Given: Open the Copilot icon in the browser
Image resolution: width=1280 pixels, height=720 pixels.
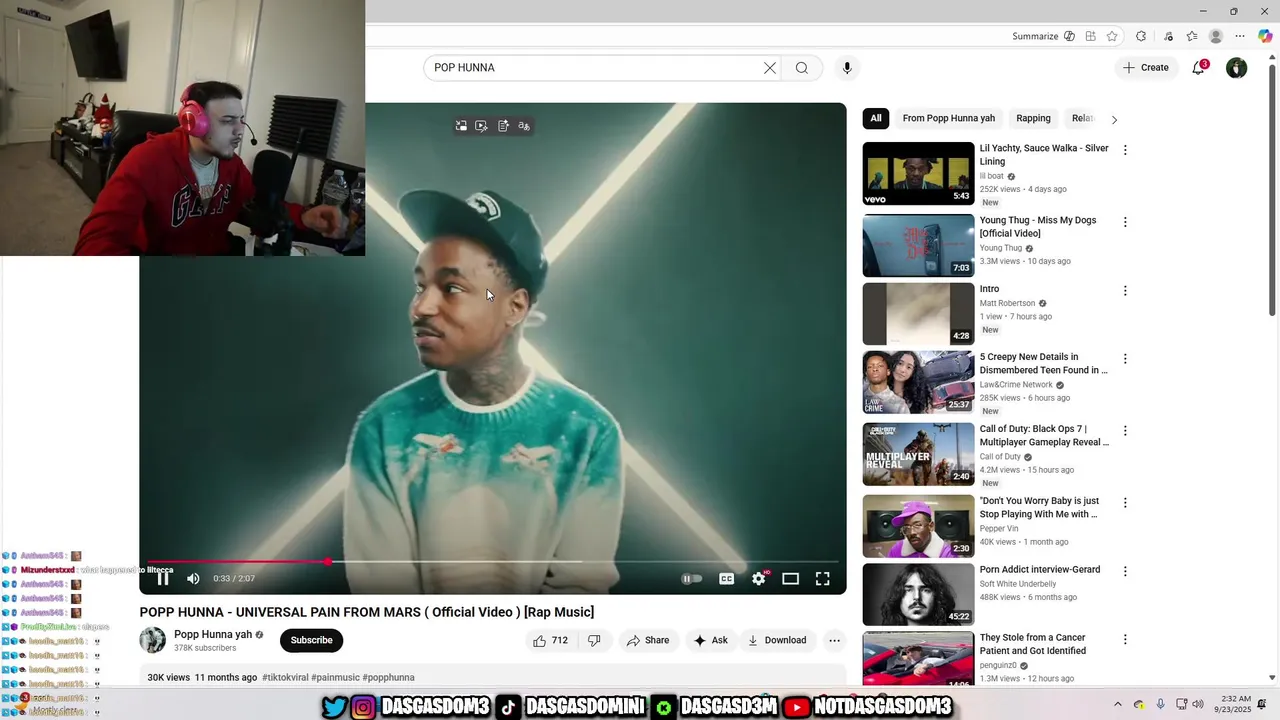Looking at the screenshot, I should click(x=1265, y=36).
